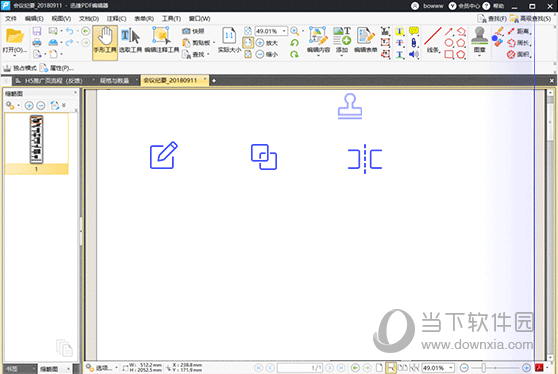The width and height of the screenshot is (558, 374).
Task: Click the 图章 stamp tool icon
Action: 479,36
